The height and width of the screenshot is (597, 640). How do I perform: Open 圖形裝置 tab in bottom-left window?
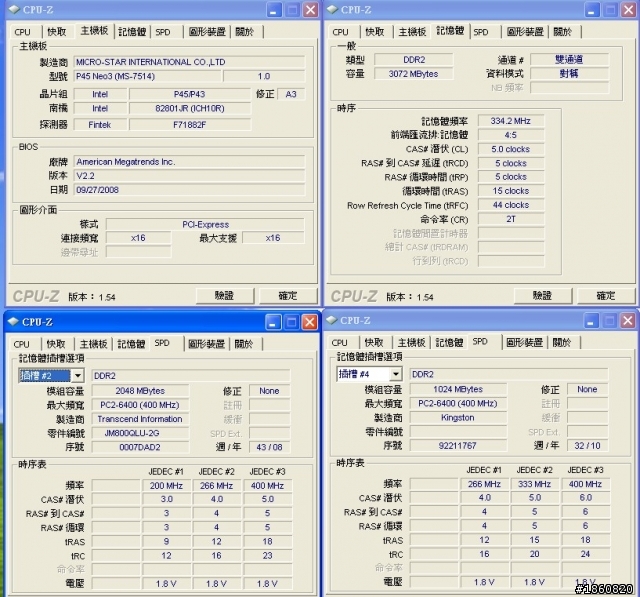[206, 344]
